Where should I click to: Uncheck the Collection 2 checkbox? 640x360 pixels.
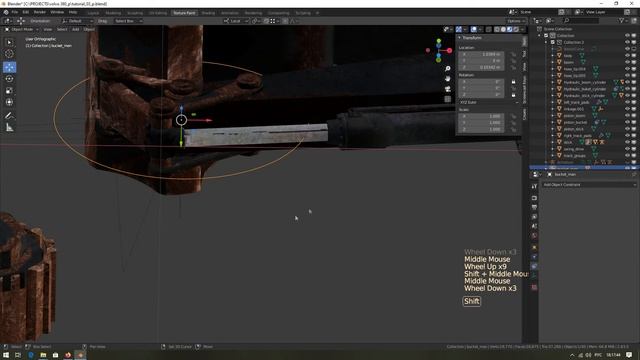[x=553, y=42]
